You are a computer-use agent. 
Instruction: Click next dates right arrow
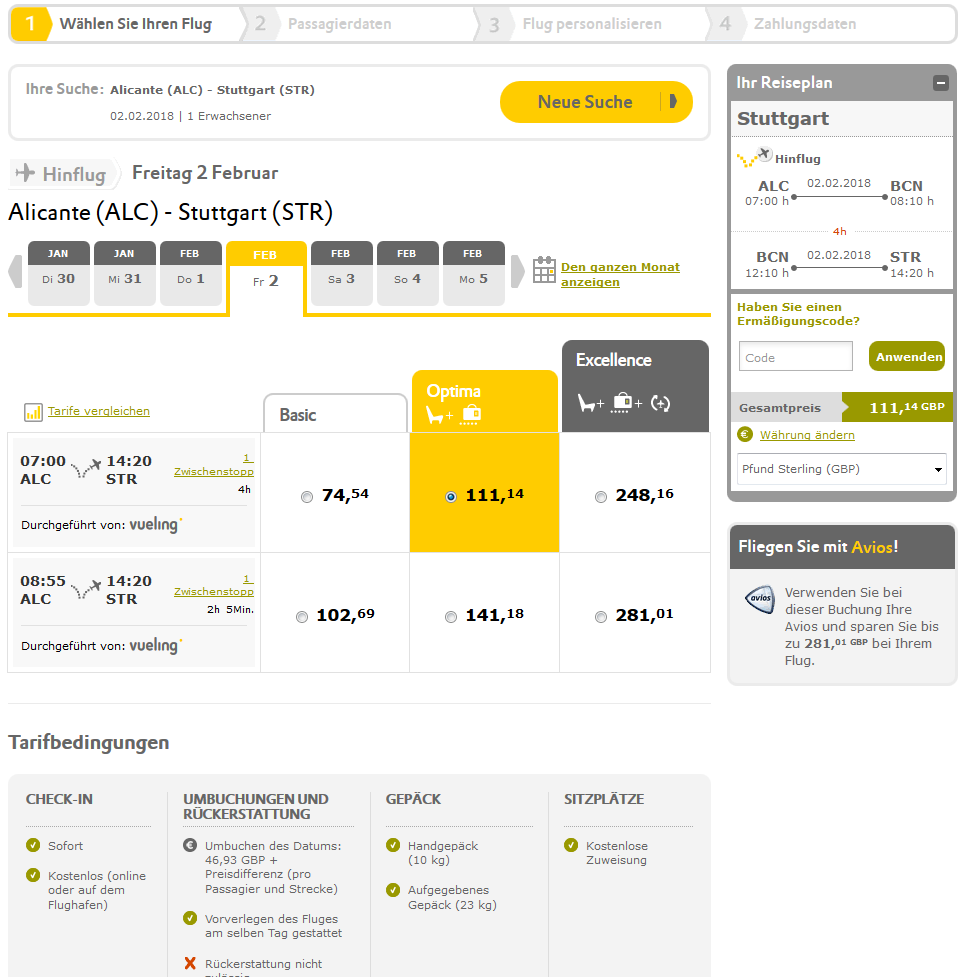[x=517, y=271]
